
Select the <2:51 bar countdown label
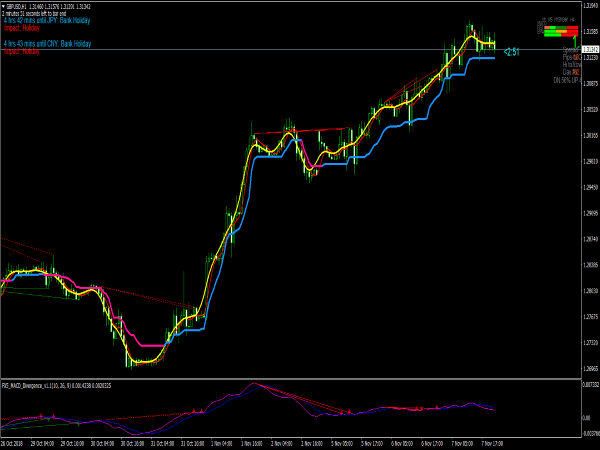pyautogui.click(x=512, y=52)
